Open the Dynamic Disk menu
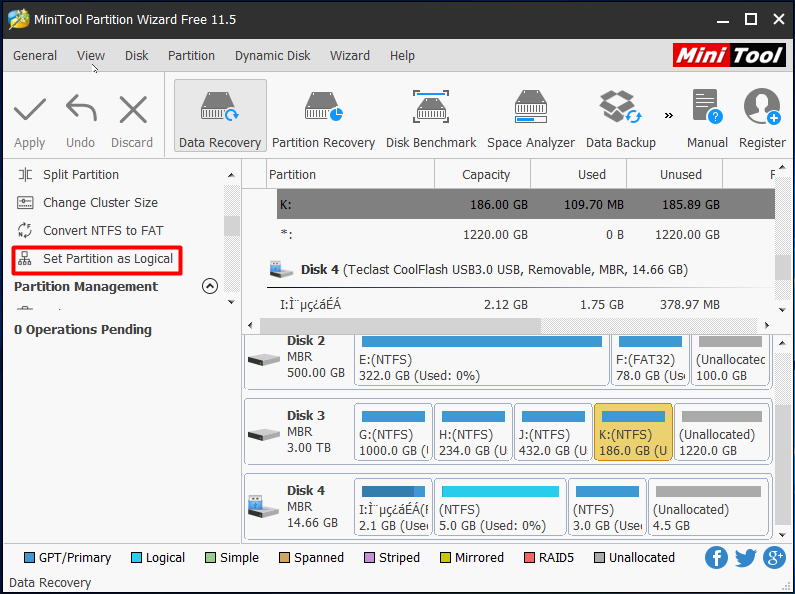This screenshot has height=594, width=795. [272, 56]
